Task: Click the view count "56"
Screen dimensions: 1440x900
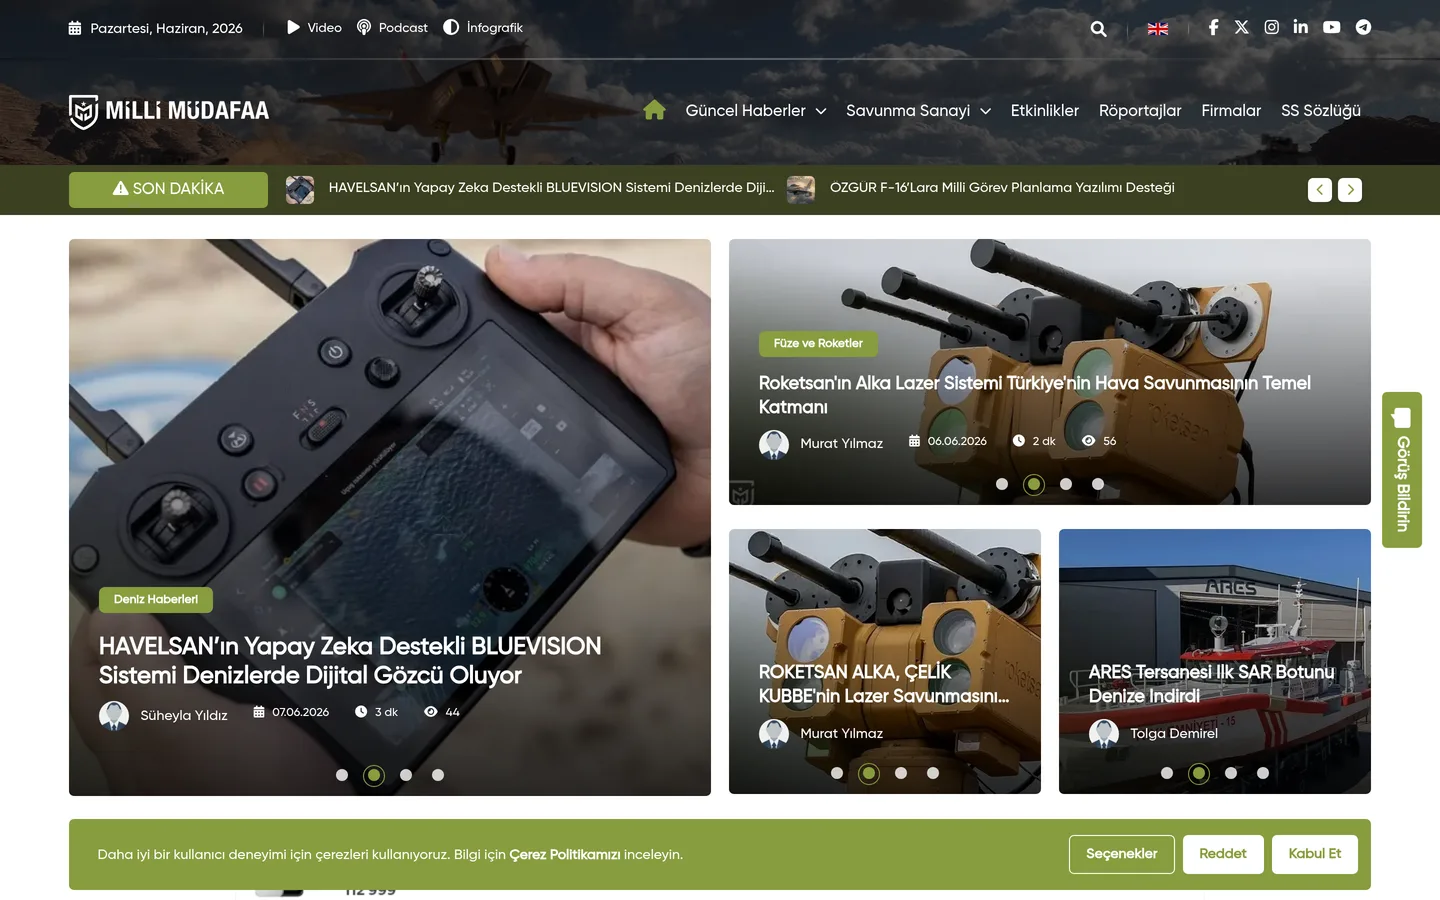Action: pos(1109,441)
